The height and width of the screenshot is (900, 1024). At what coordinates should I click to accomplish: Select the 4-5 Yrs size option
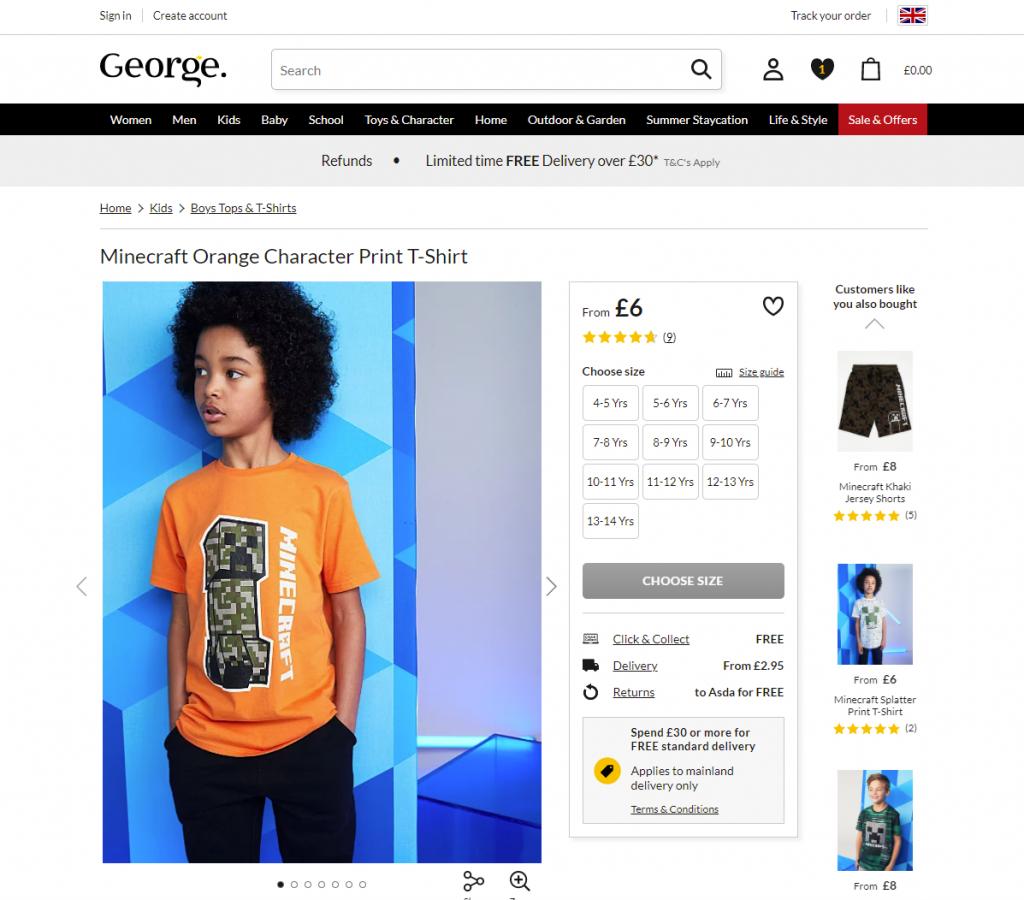coord(610,403)
